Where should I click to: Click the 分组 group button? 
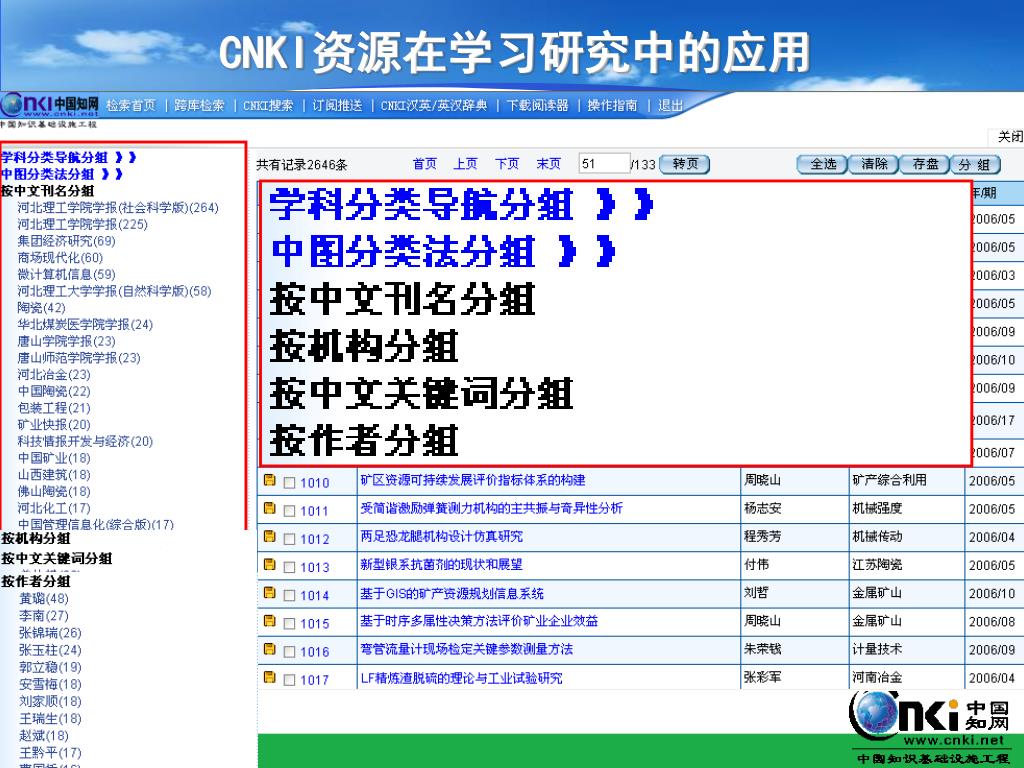975,165
